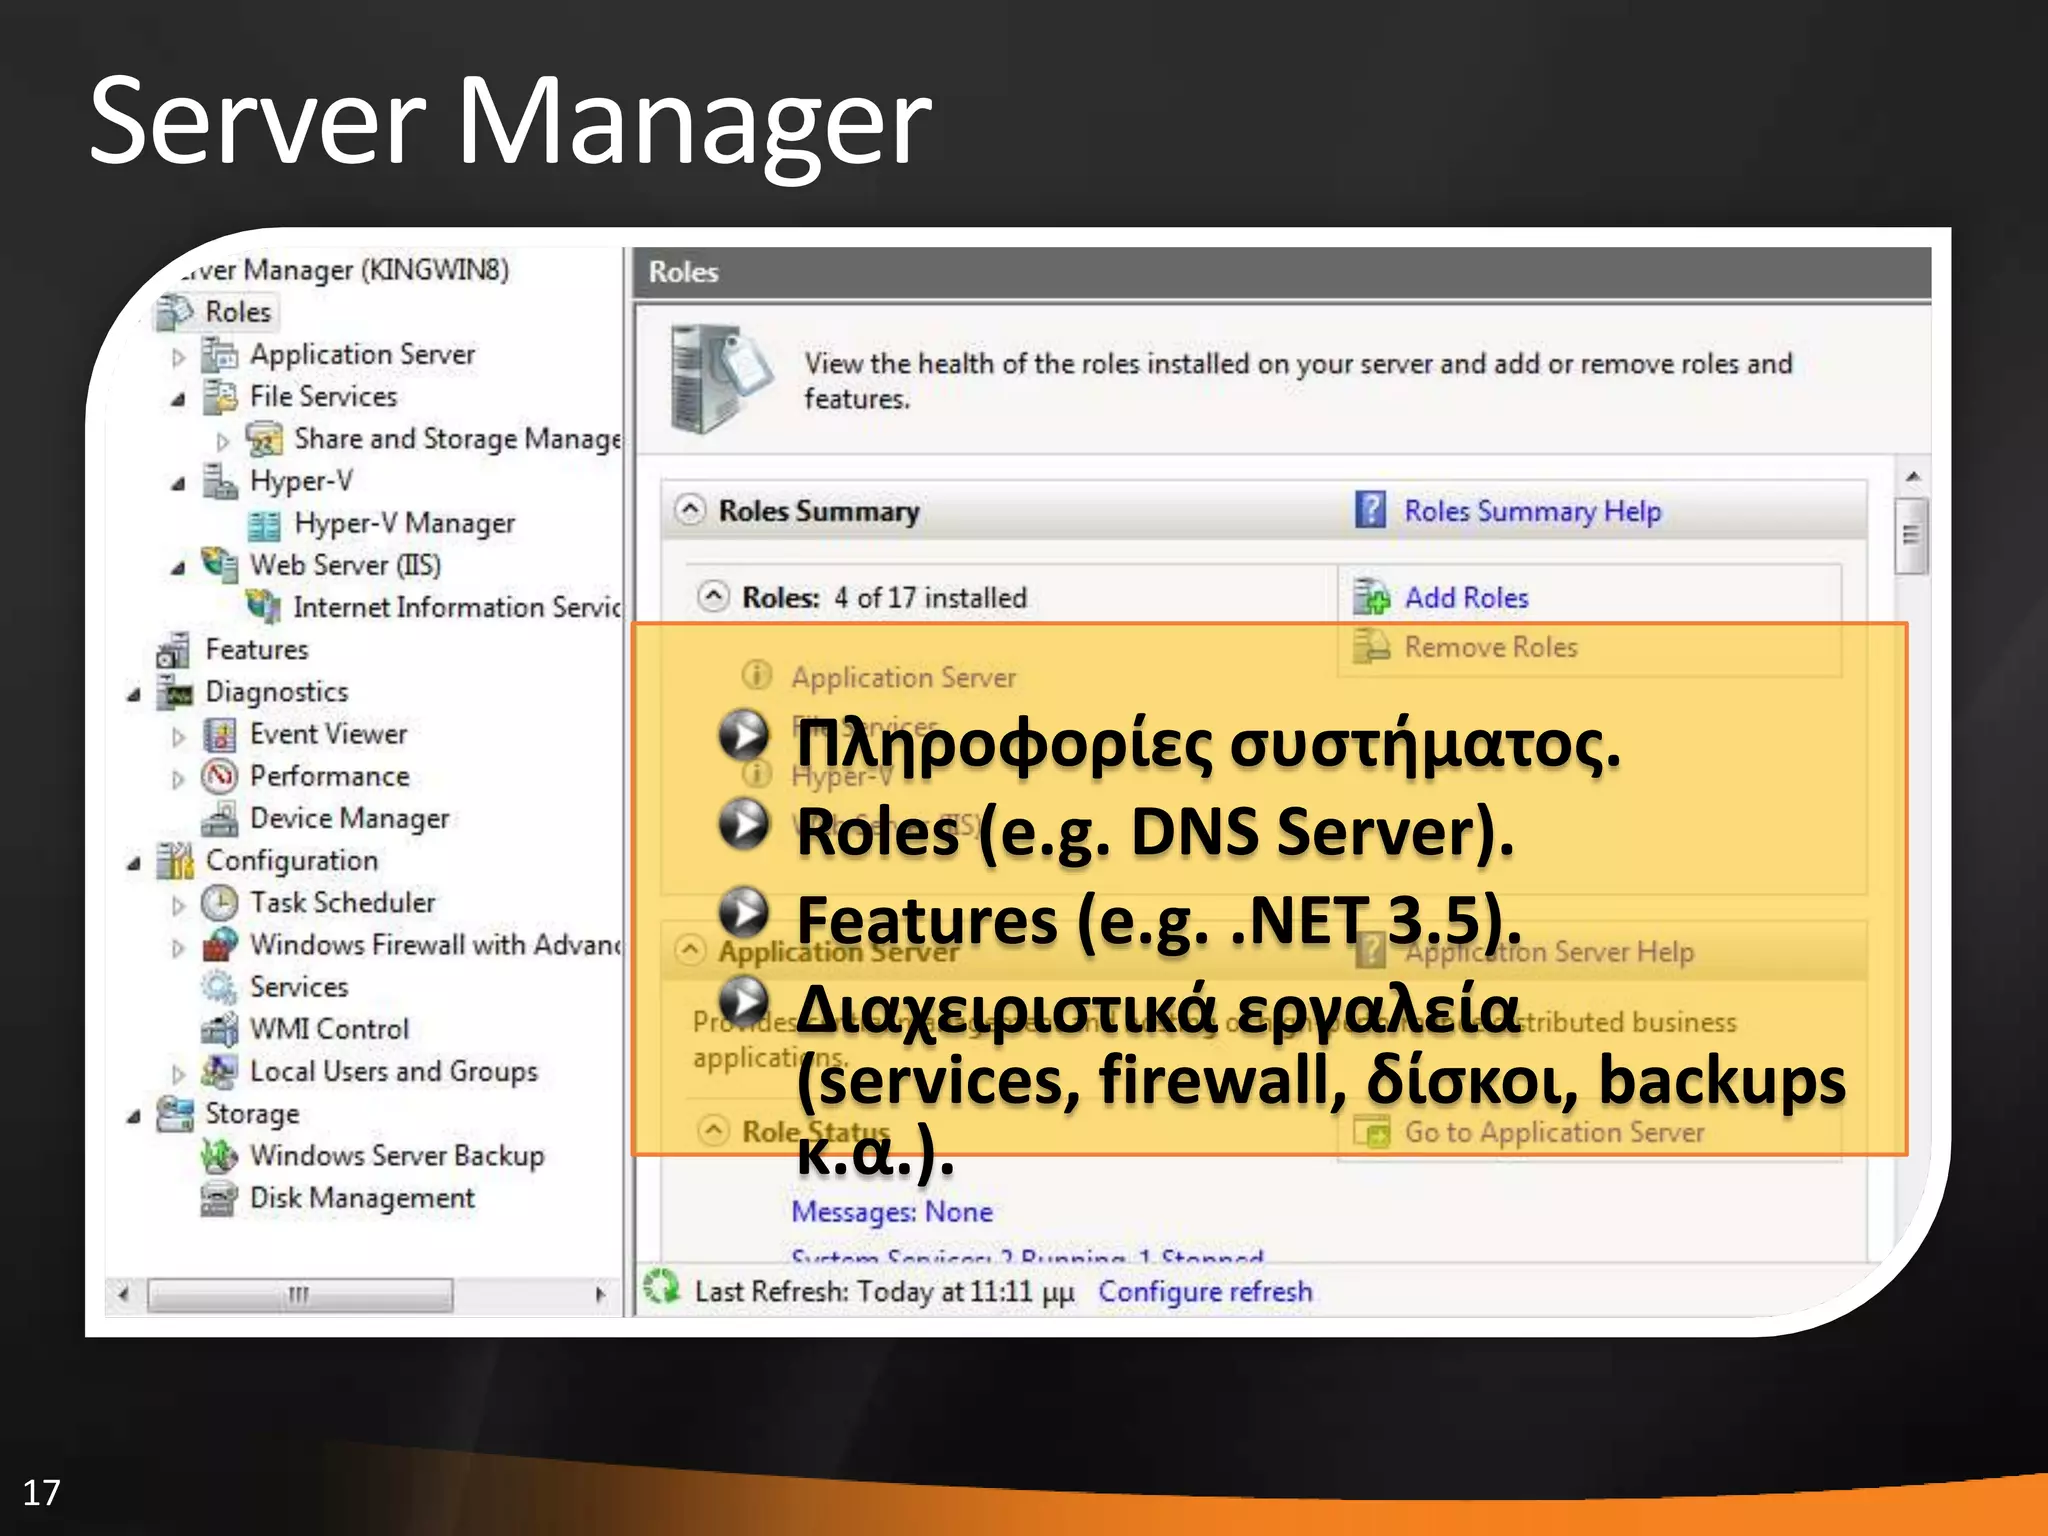Open the Roles Summary Help link
2048x1536 pixels.
tap(1532, 511)
